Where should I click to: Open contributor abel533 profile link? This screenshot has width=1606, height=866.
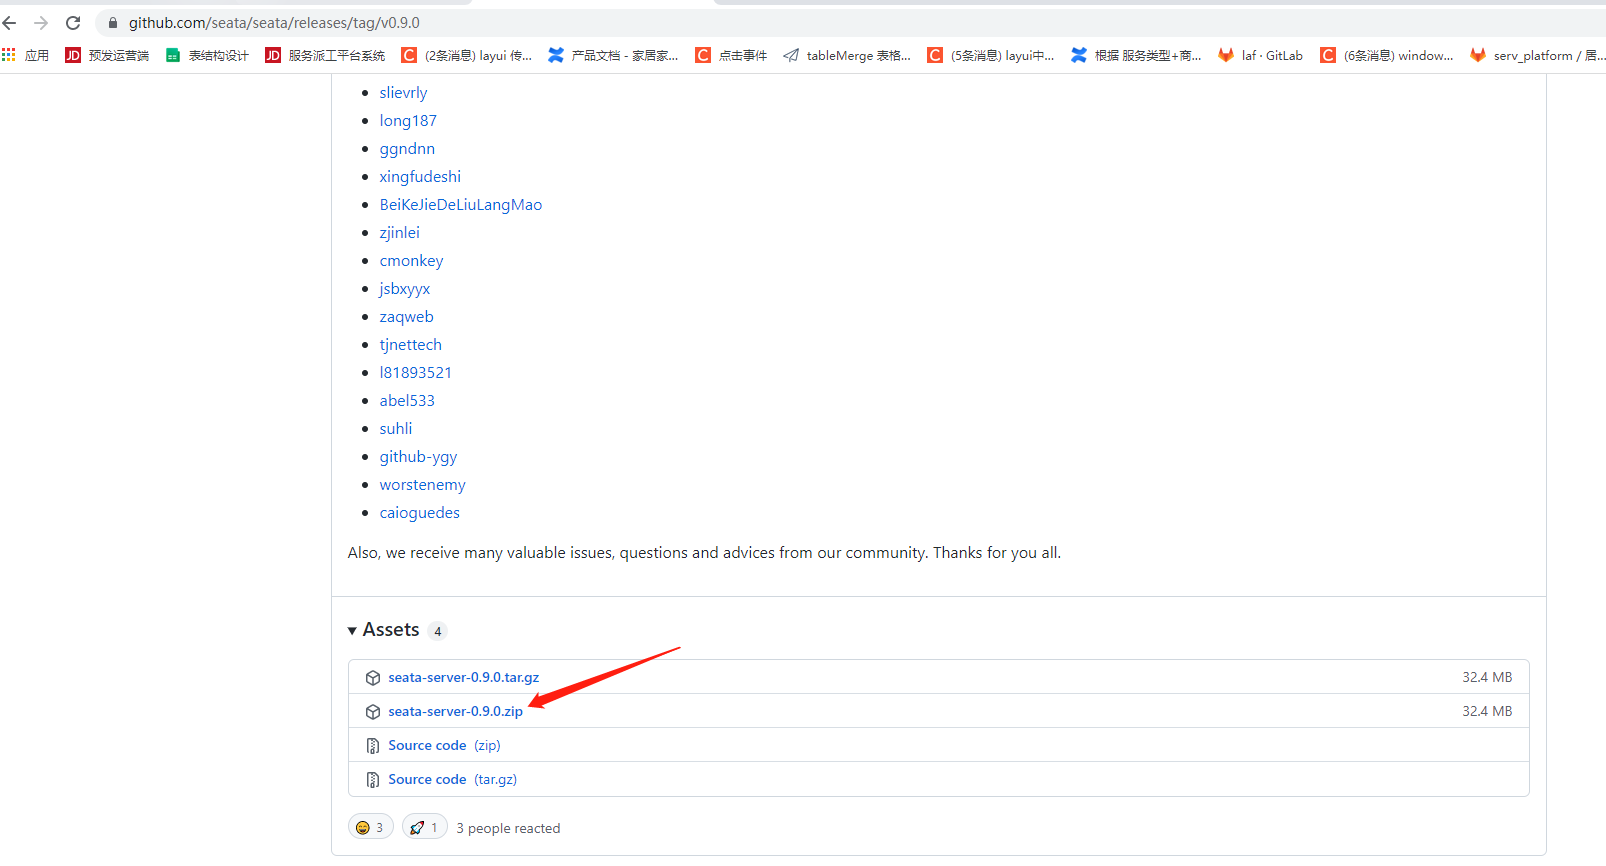click(x=407, y=400)
